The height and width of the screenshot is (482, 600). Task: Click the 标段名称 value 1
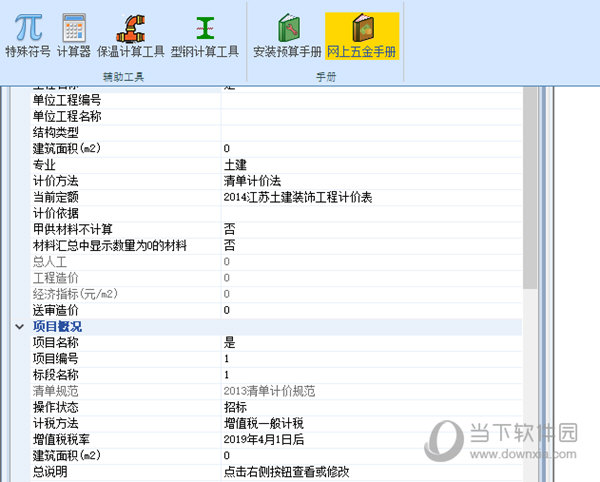(372, 375)
